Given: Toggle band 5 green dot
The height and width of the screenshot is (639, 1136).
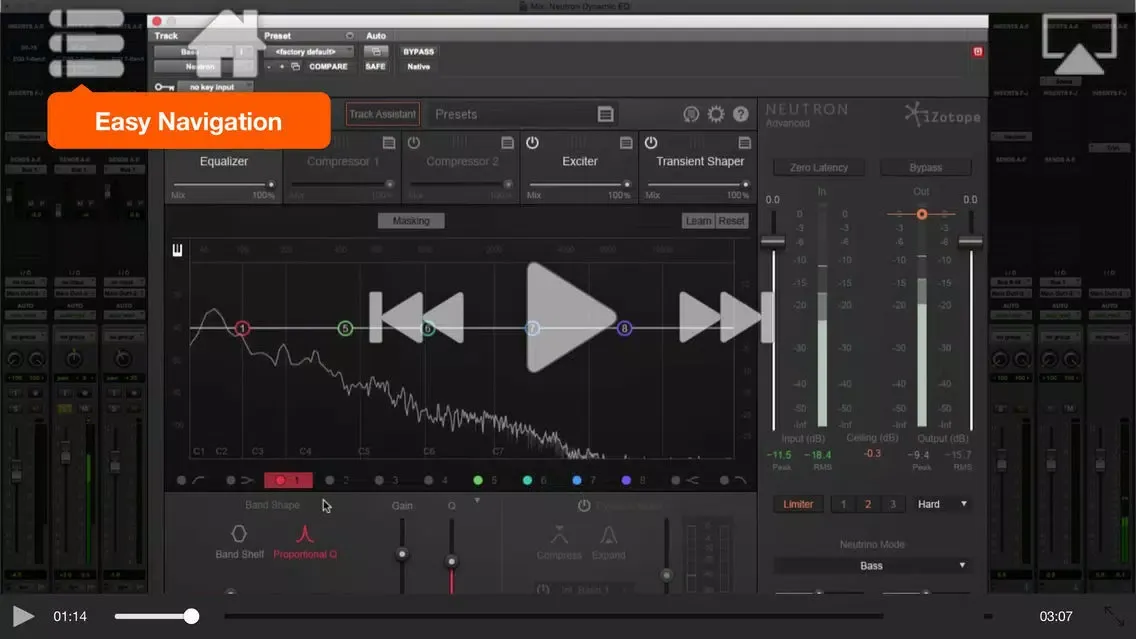Looking at the screenshot, I should pyautogui.click(x=477, y=480).
